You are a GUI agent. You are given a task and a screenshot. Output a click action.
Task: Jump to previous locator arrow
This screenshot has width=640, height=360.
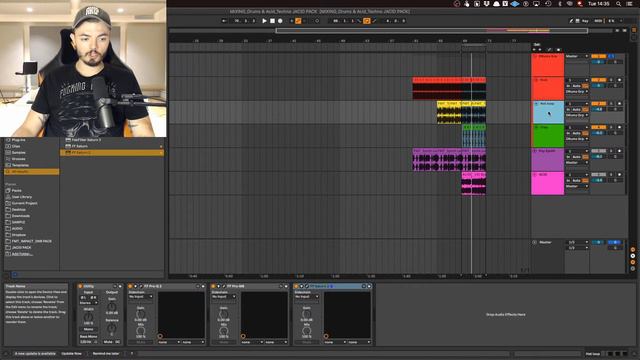click(x=535, y=50)
